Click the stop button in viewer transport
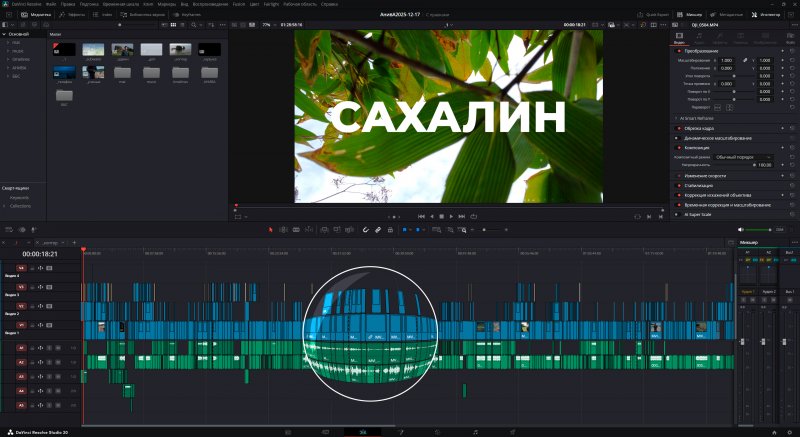The width and height of the screenshot is (800, 437). pyautogui.click(x=441, y=217)
